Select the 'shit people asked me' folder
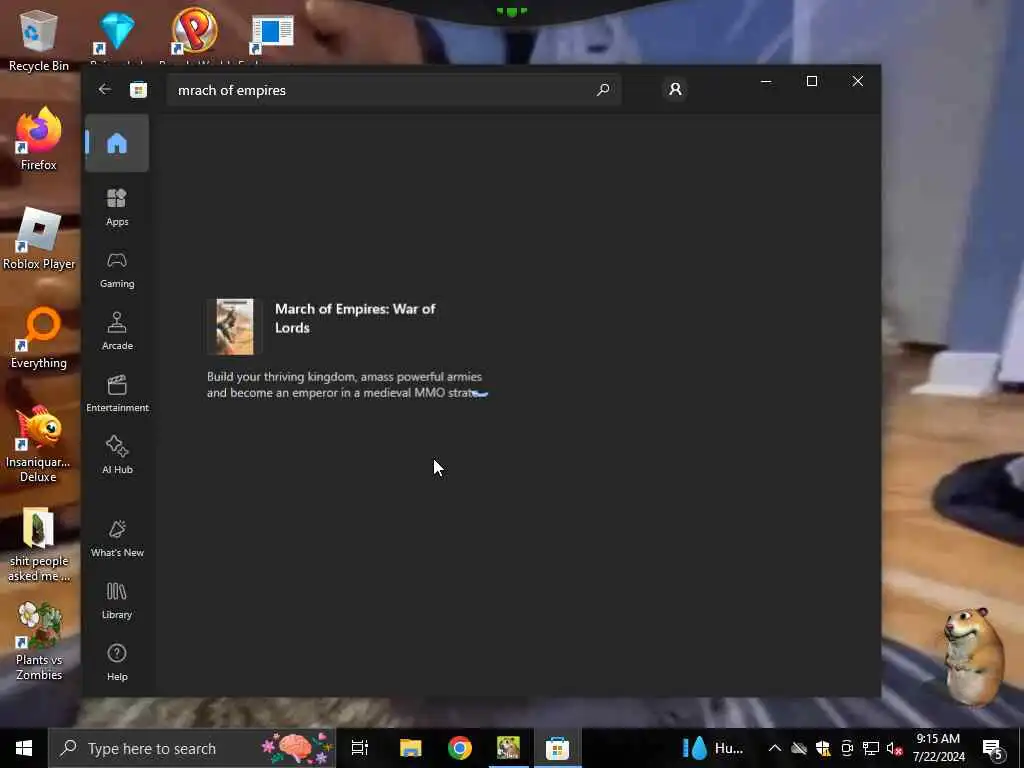Image resolution: width=1024 pixels, height=768 pixels. (39, 545)
